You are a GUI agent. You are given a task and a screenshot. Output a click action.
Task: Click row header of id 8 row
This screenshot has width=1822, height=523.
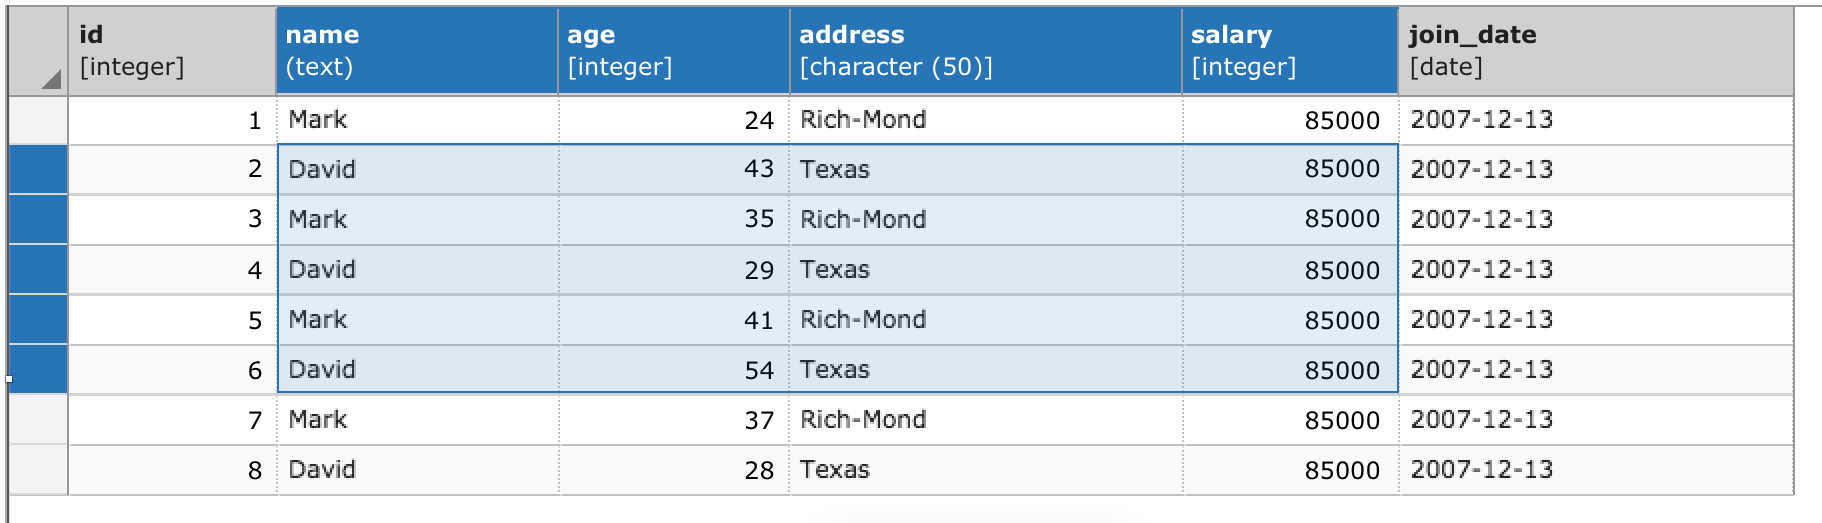(x=38, y=470)
